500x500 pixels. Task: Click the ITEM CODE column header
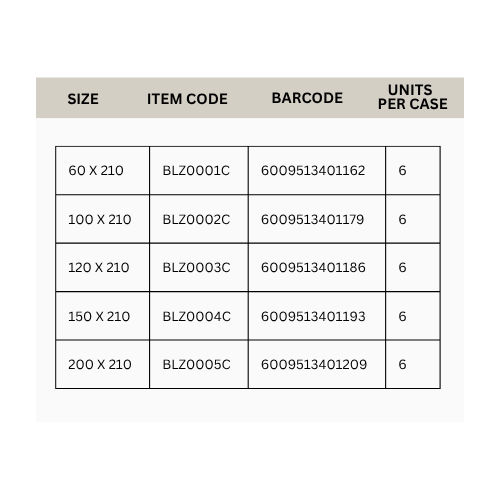187,99
